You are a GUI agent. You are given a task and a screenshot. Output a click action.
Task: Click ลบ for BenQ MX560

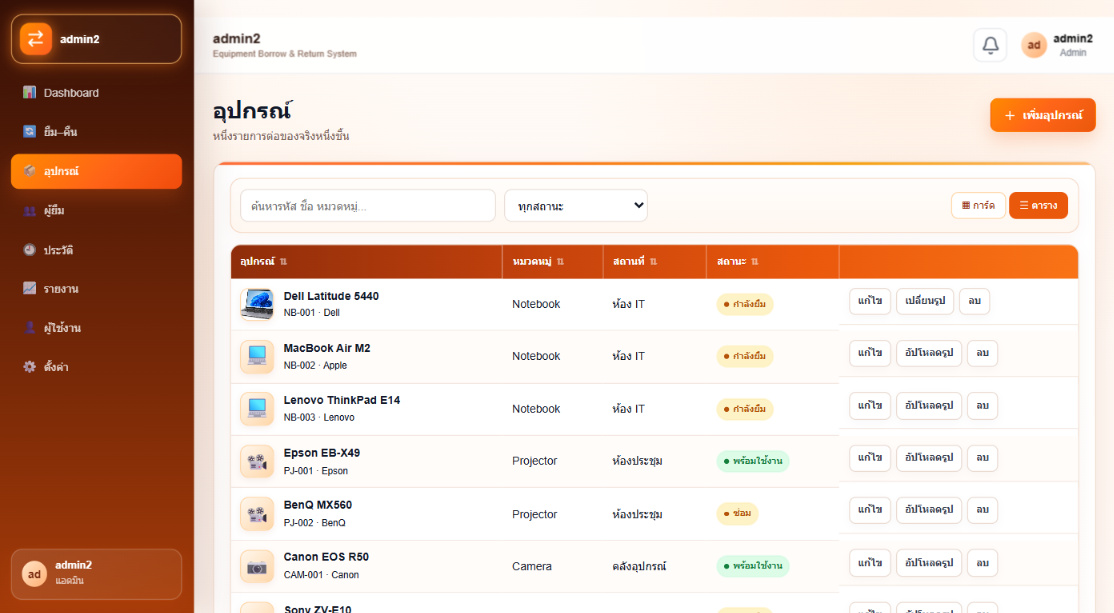[983, 510]
